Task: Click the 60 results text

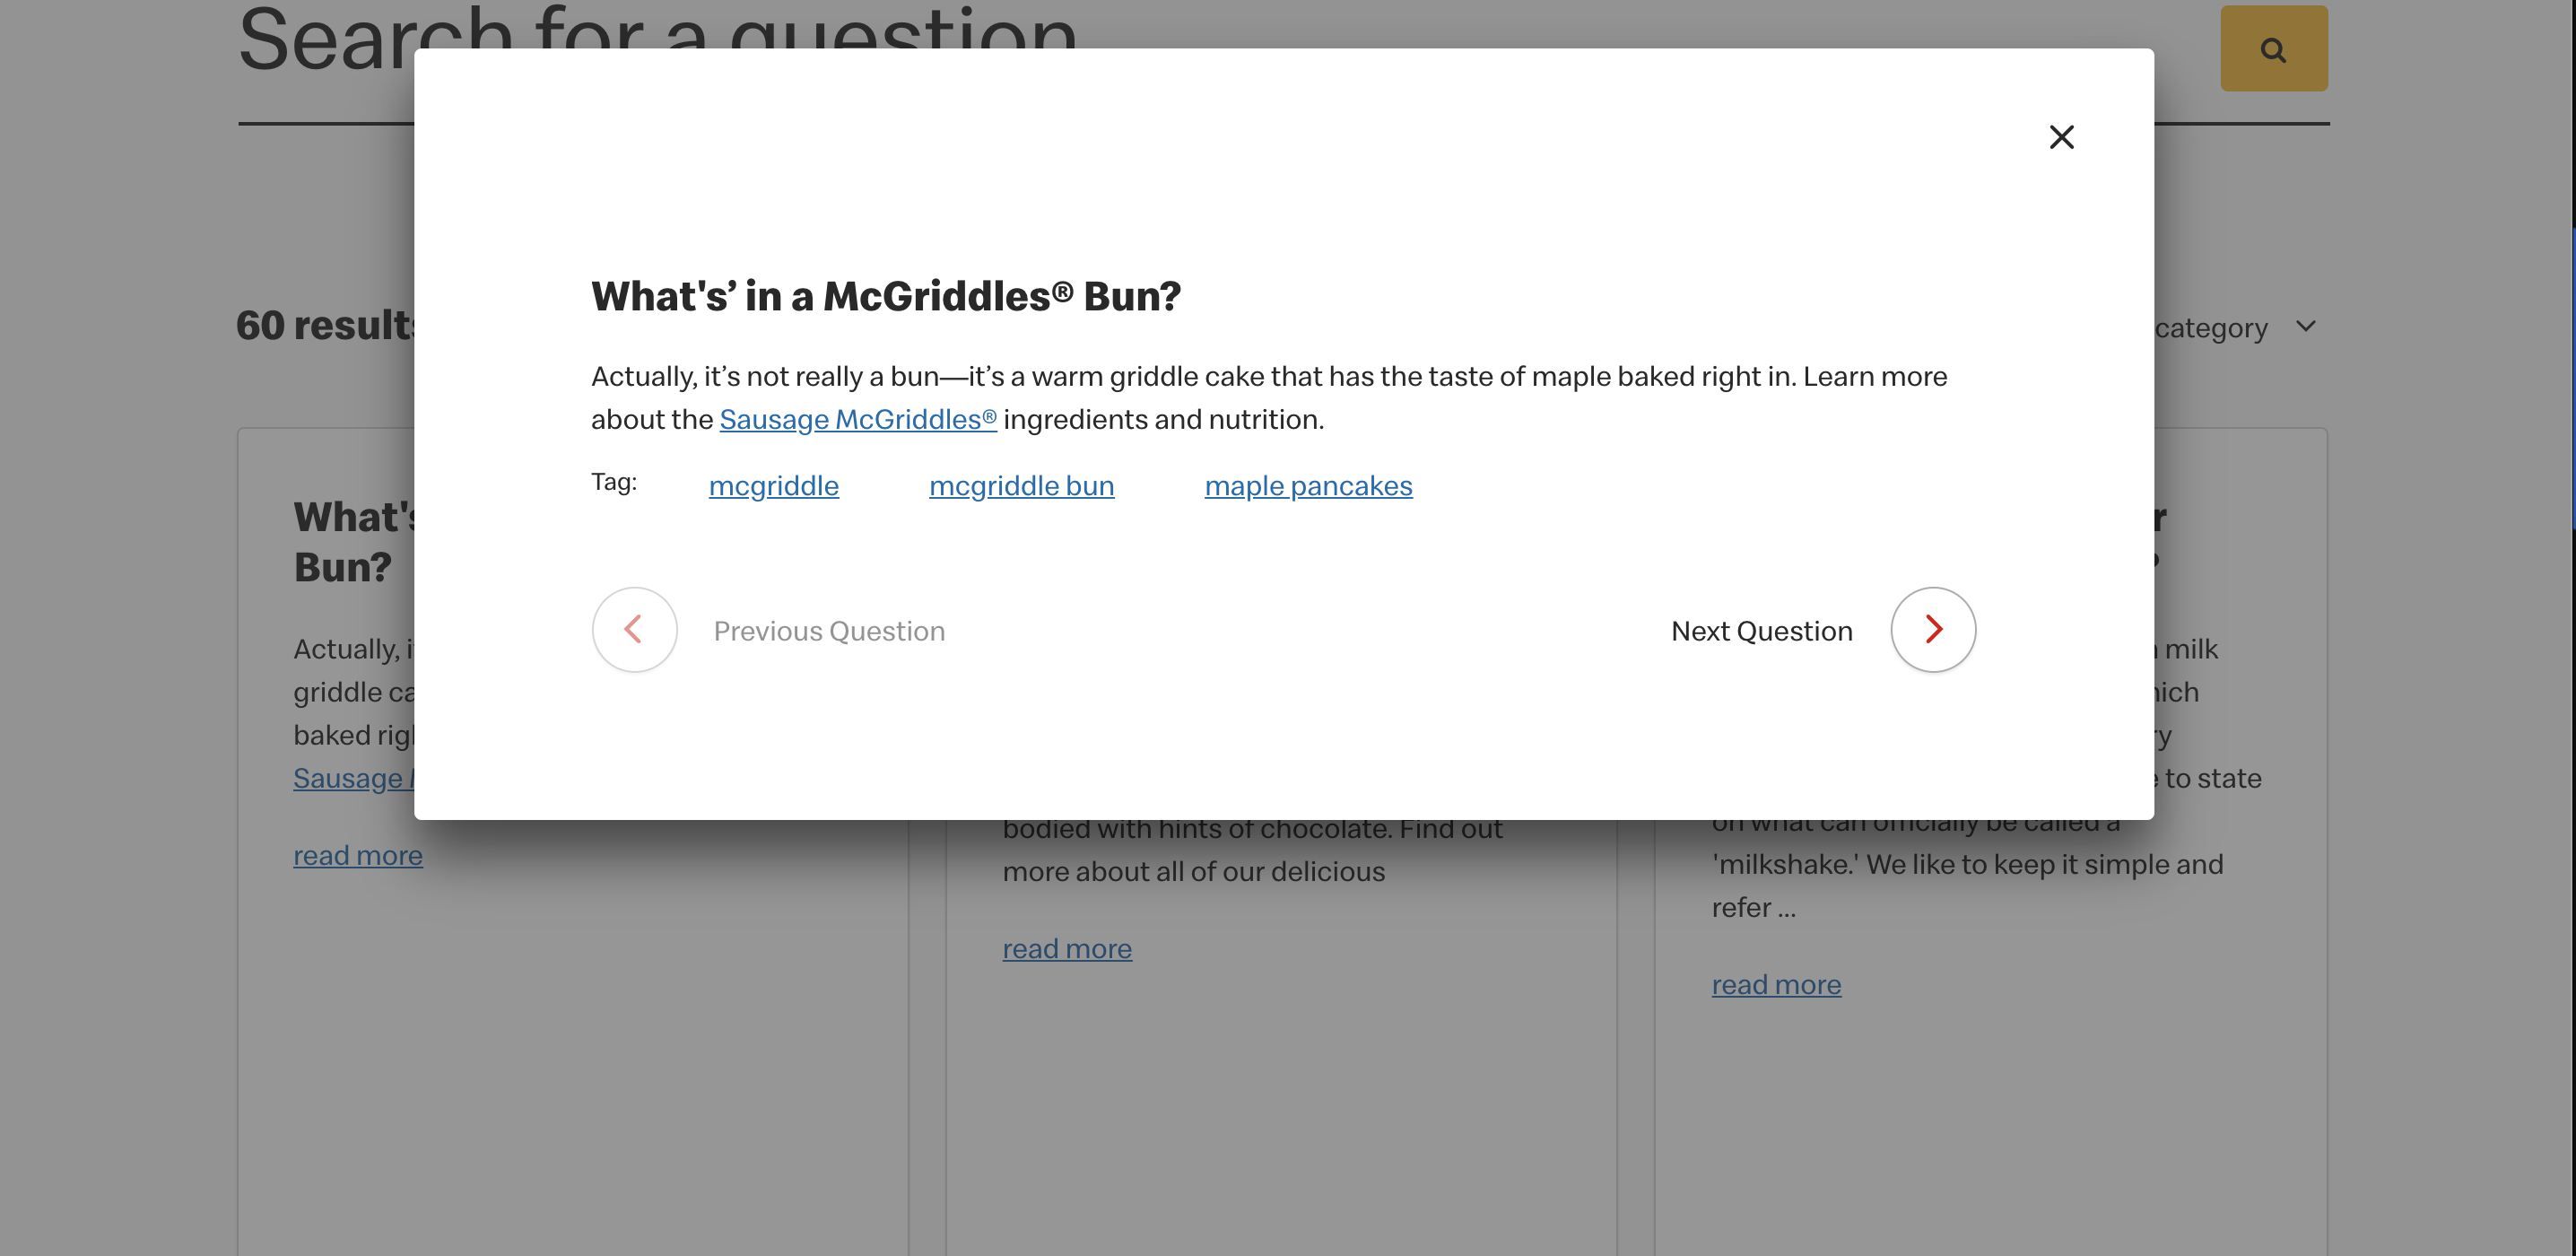Action: click(325, 326)
